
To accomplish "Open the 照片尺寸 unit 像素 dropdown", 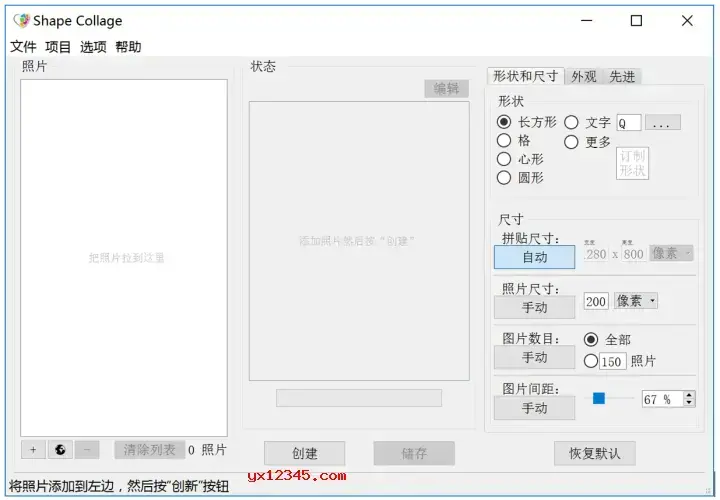I will (636, 301).
